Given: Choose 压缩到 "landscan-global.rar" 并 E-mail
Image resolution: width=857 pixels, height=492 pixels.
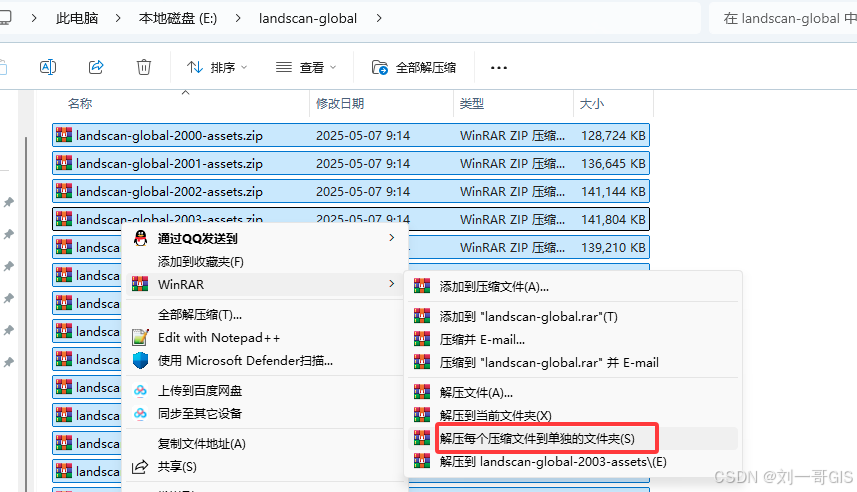Looking at the screenshot, I should (573, 362).
